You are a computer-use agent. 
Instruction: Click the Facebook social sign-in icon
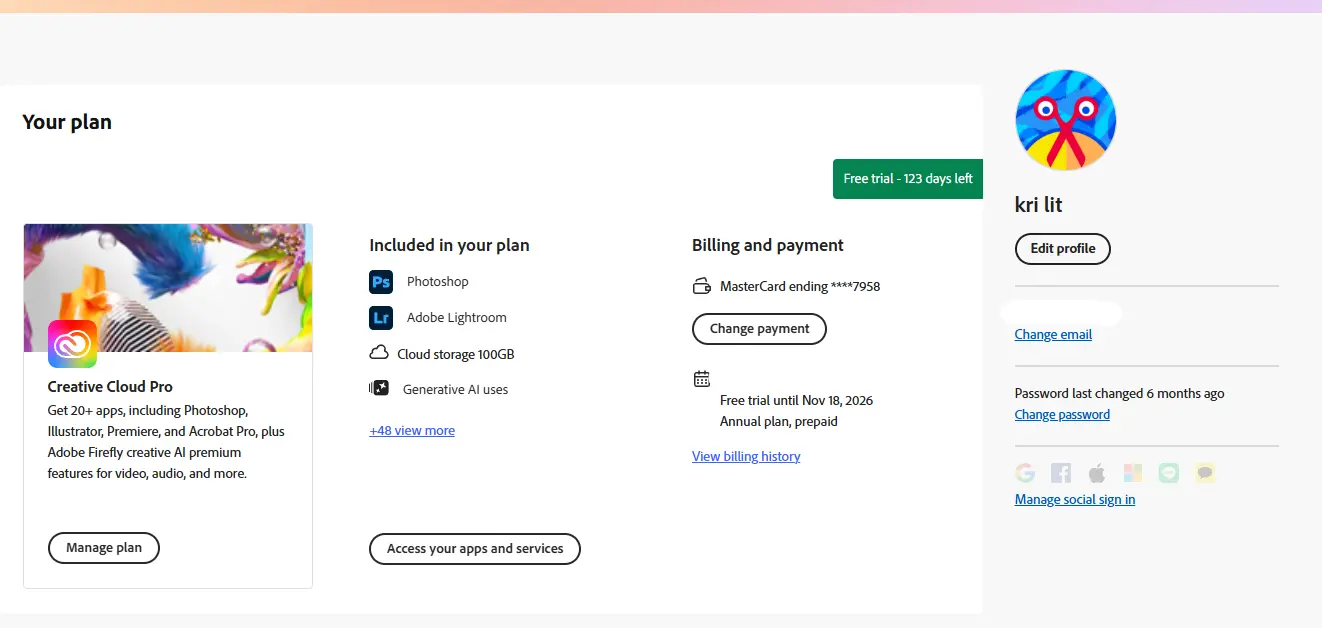pyautogui.click(x=1061, y=474)
